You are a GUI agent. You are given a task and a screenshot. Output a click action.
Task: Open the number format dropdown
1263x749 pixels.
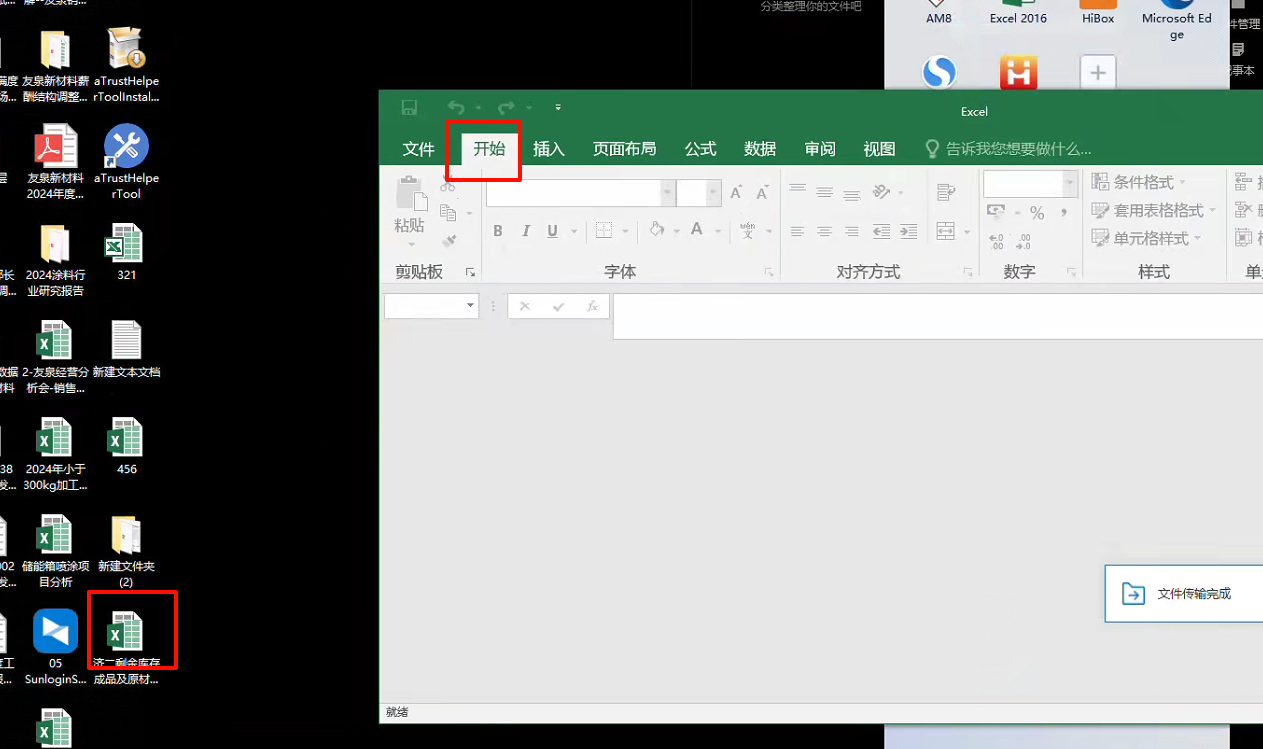[1069, 183]
